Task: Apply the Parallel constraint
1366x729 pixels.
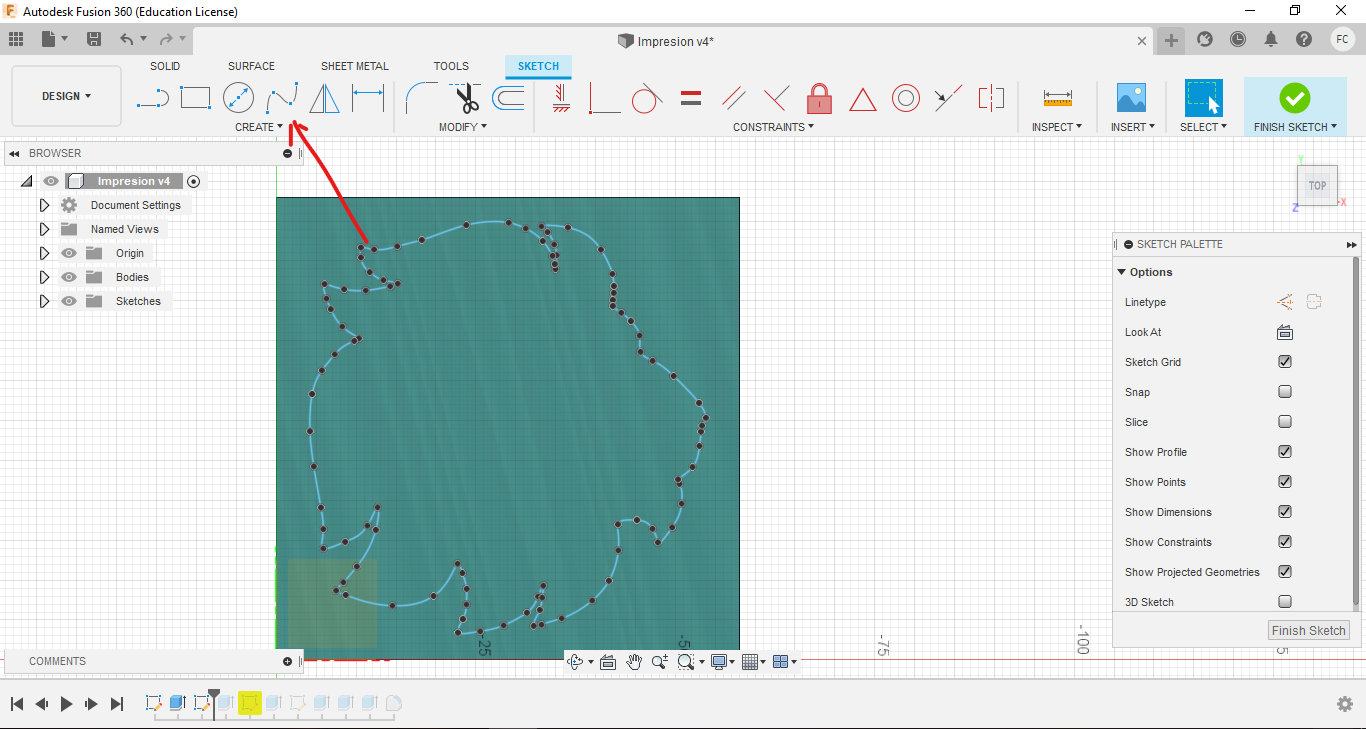Action: 733,97
